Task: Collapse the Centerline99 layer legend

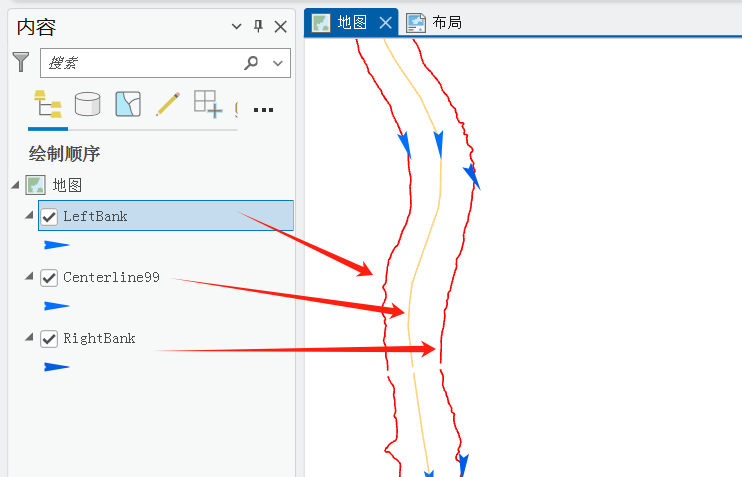Action: 29,276
